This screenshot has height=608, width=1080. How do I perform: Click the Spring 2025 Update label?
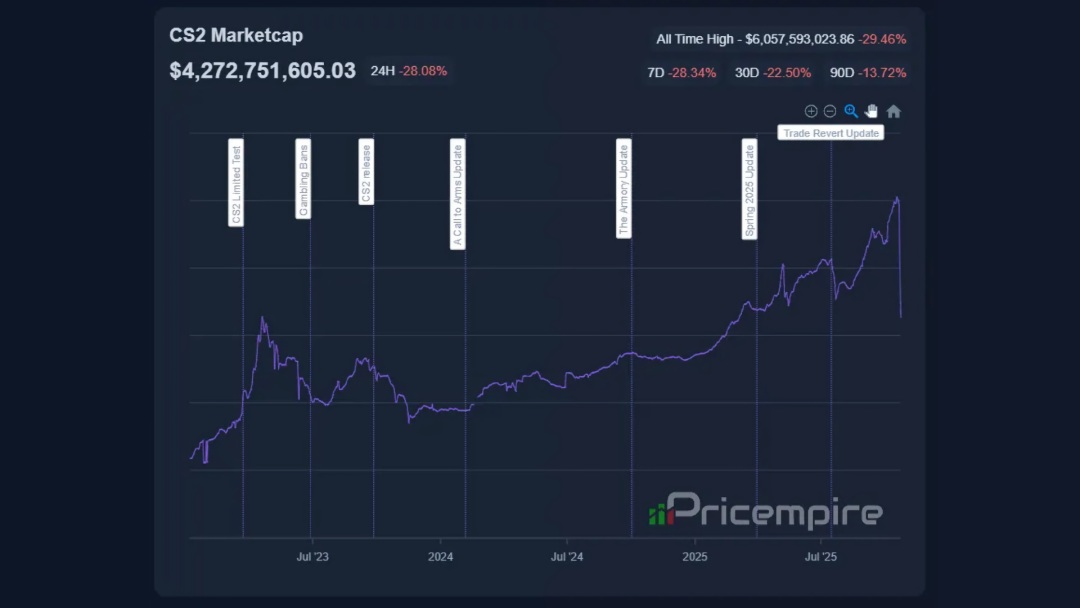[750, 189]
